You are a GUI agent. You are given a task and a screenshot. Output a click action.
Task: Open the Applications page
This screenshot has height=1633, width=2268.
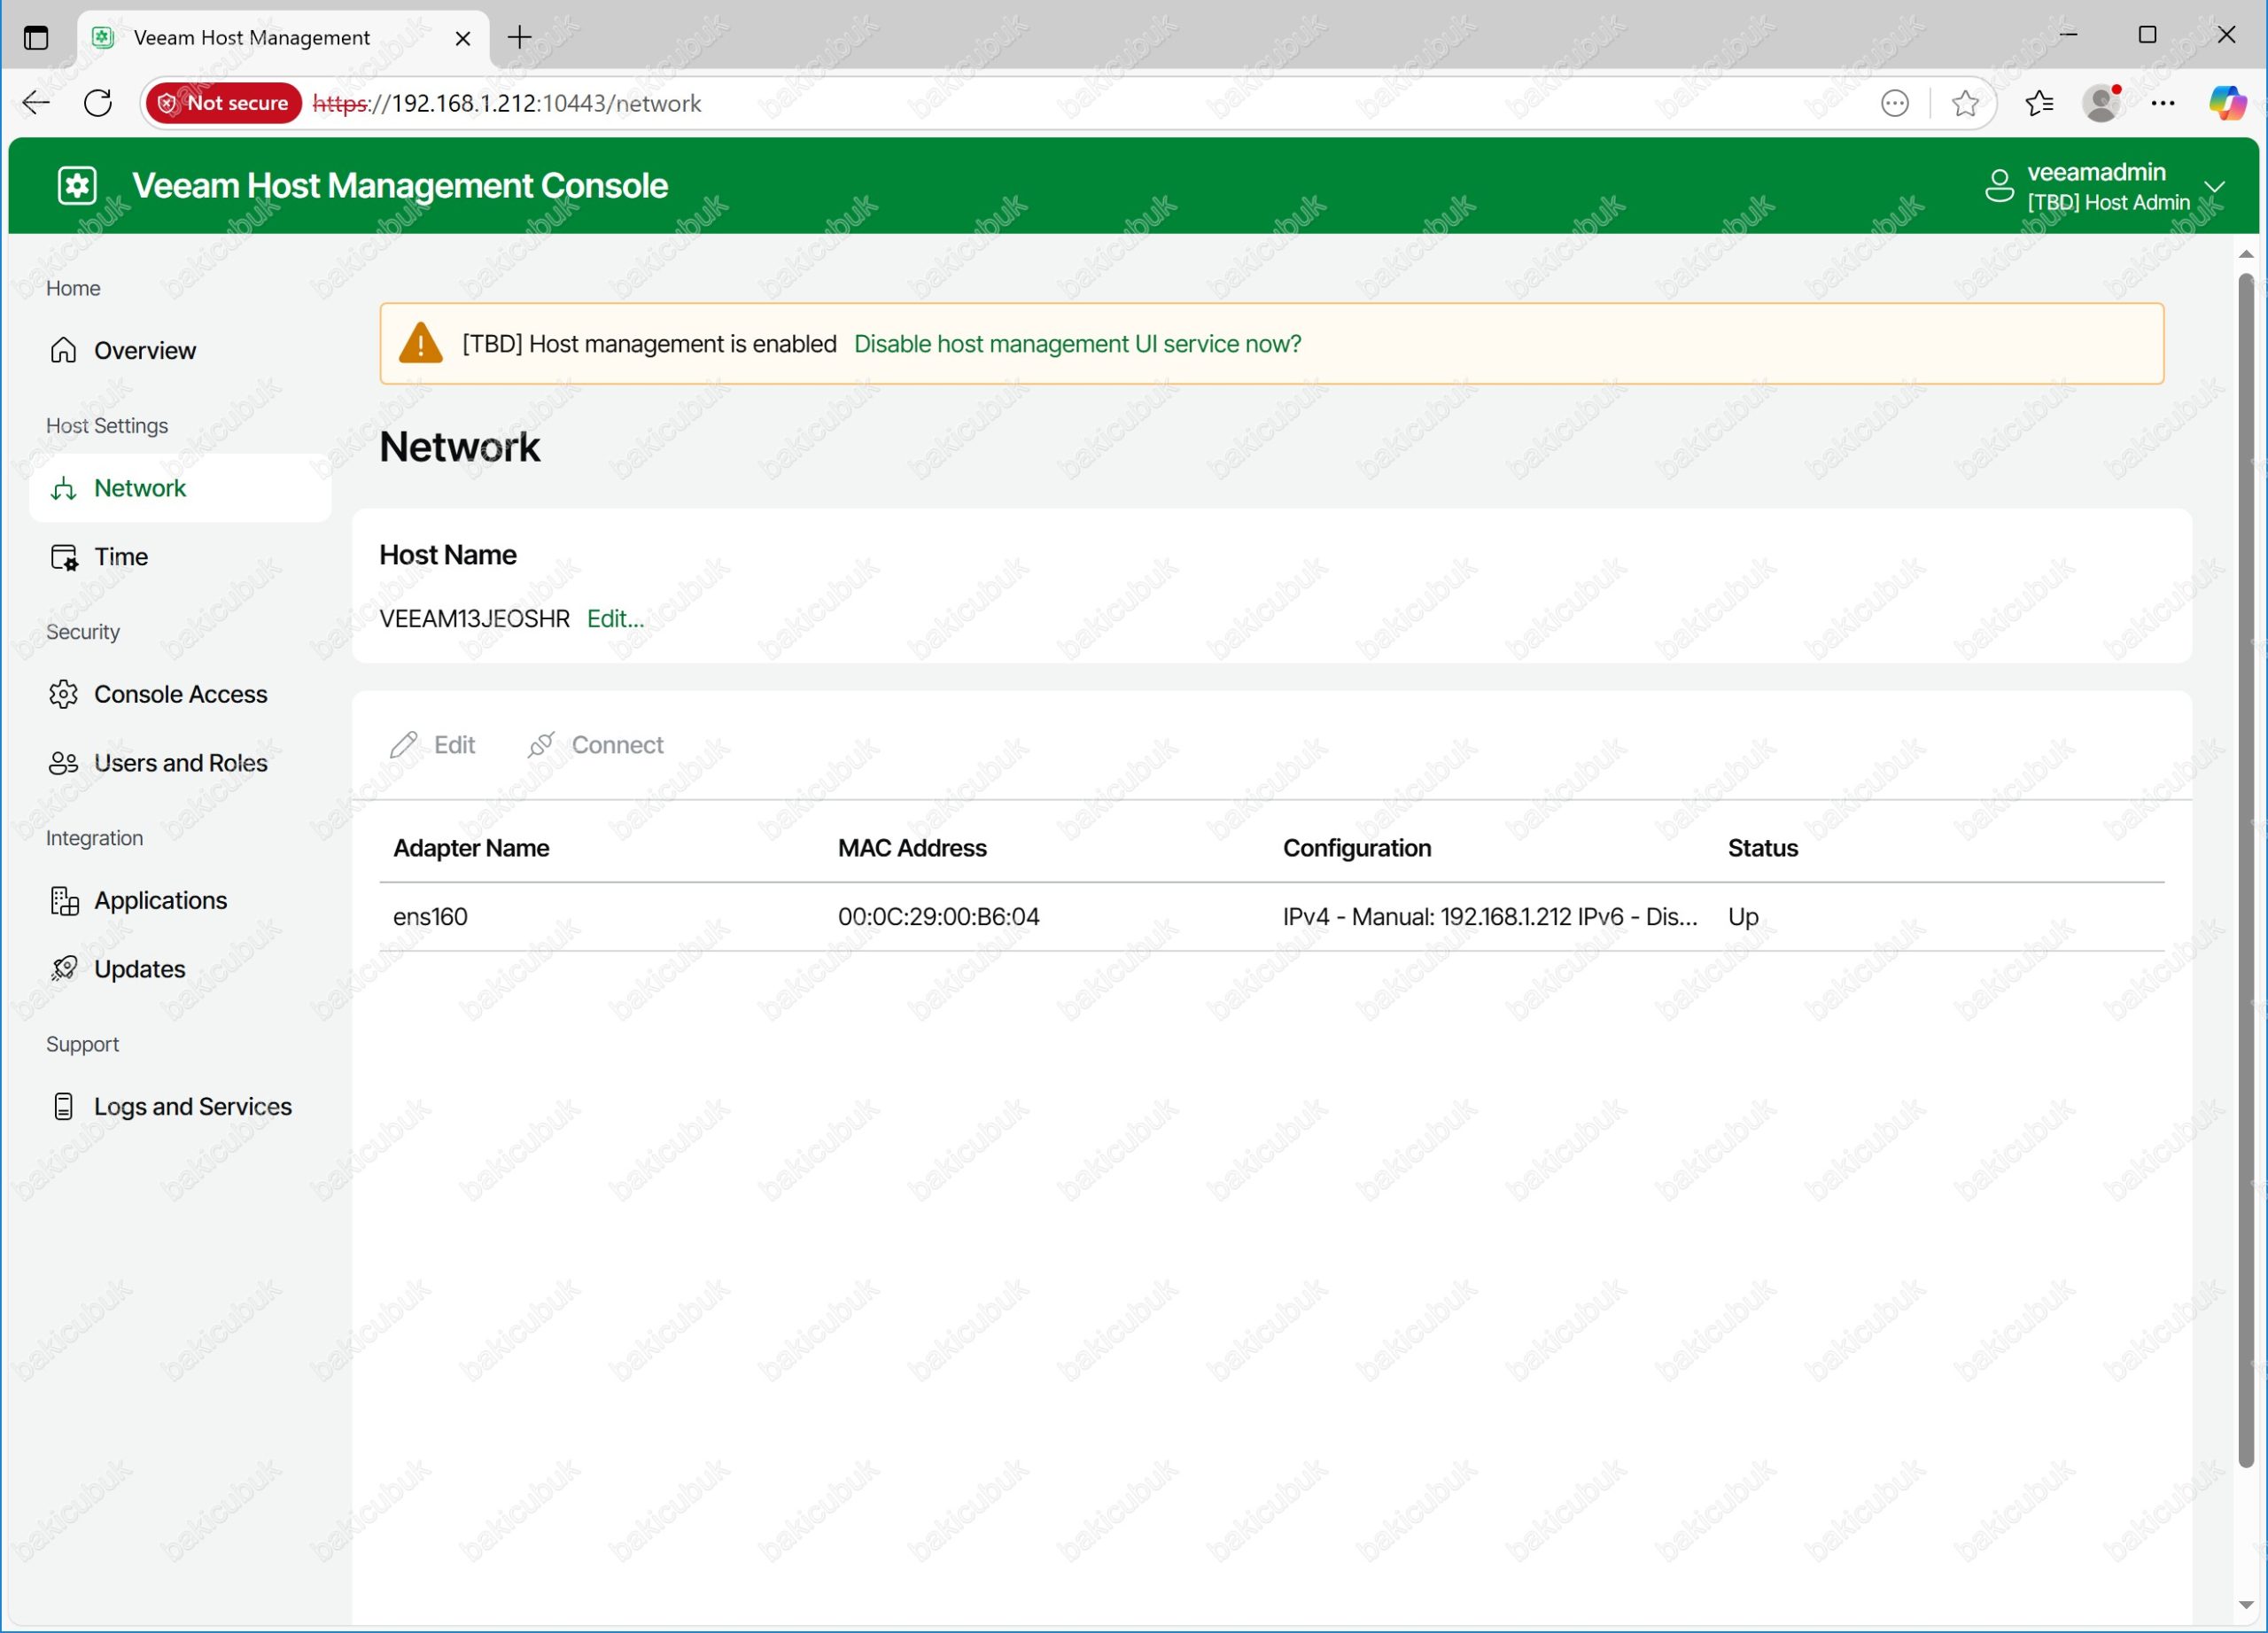[x=180, y=901]
